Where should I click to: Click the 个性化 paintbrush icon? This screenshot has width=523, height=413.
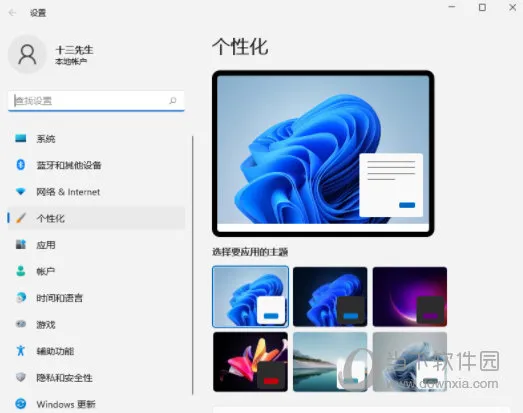click(21, 218)
